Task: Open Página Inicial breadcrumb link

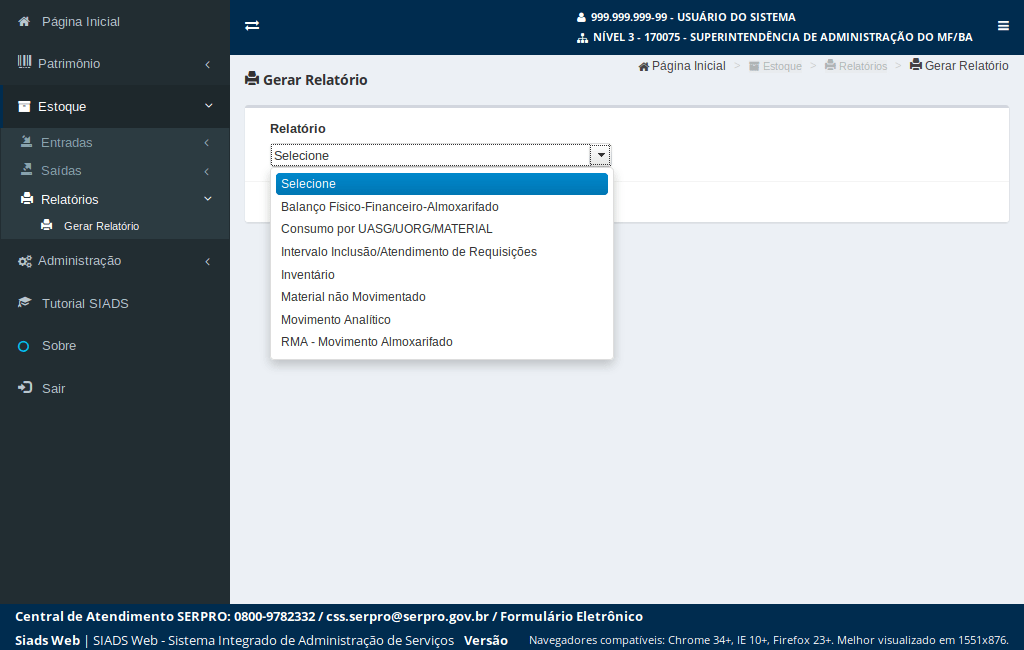Action: pos(688,66)
